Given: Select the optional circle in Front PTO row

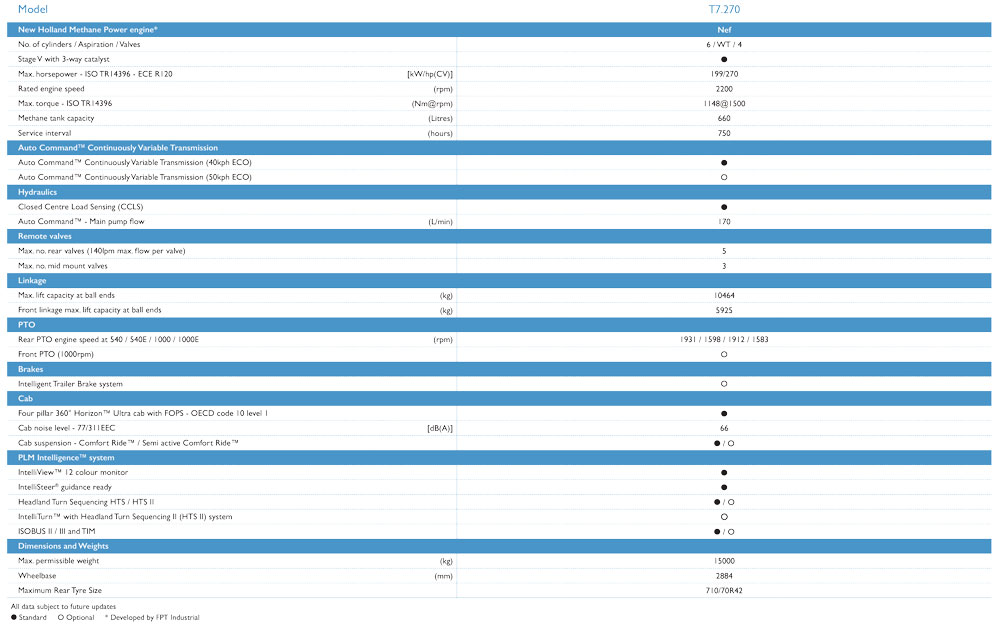Looking at the screenshot, I should click(x=724, y=354).
